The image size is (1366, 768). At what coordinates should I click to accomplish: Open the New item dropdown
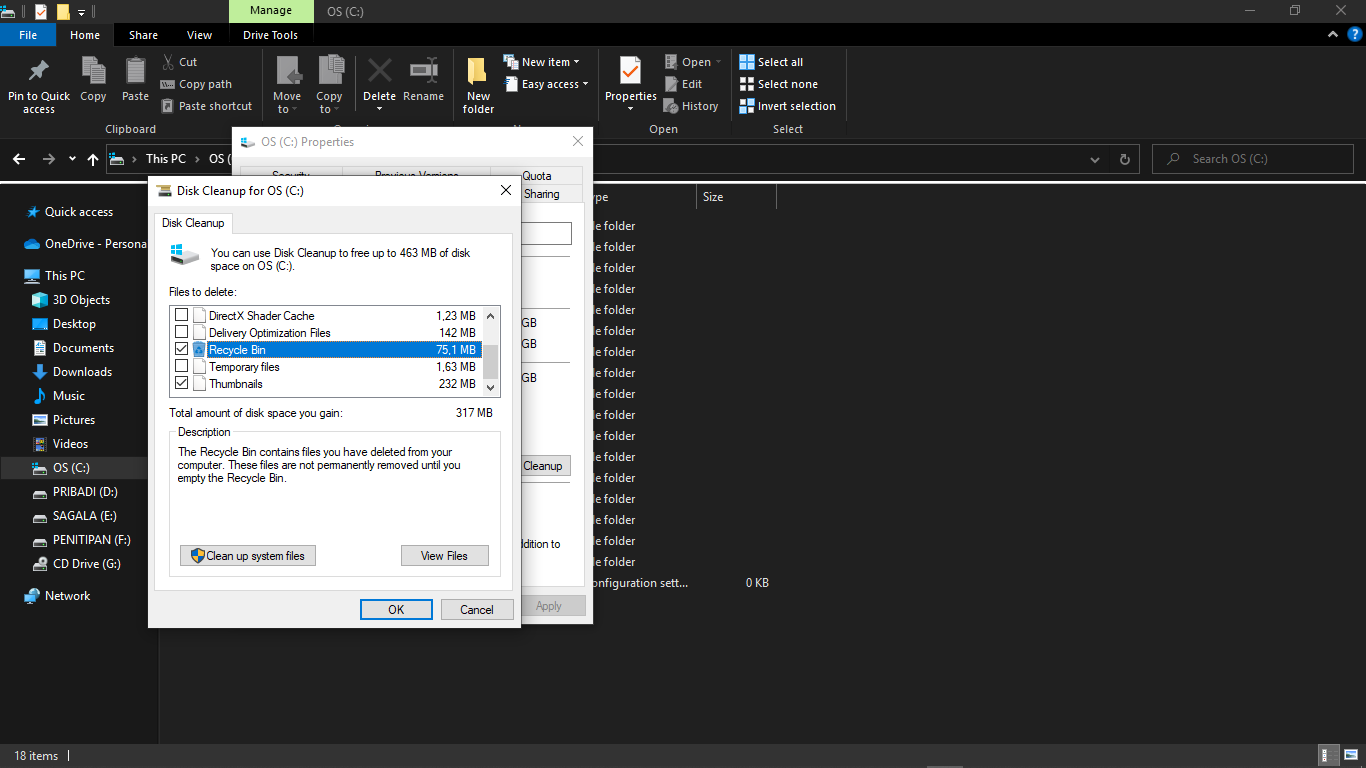pos(541,62)
